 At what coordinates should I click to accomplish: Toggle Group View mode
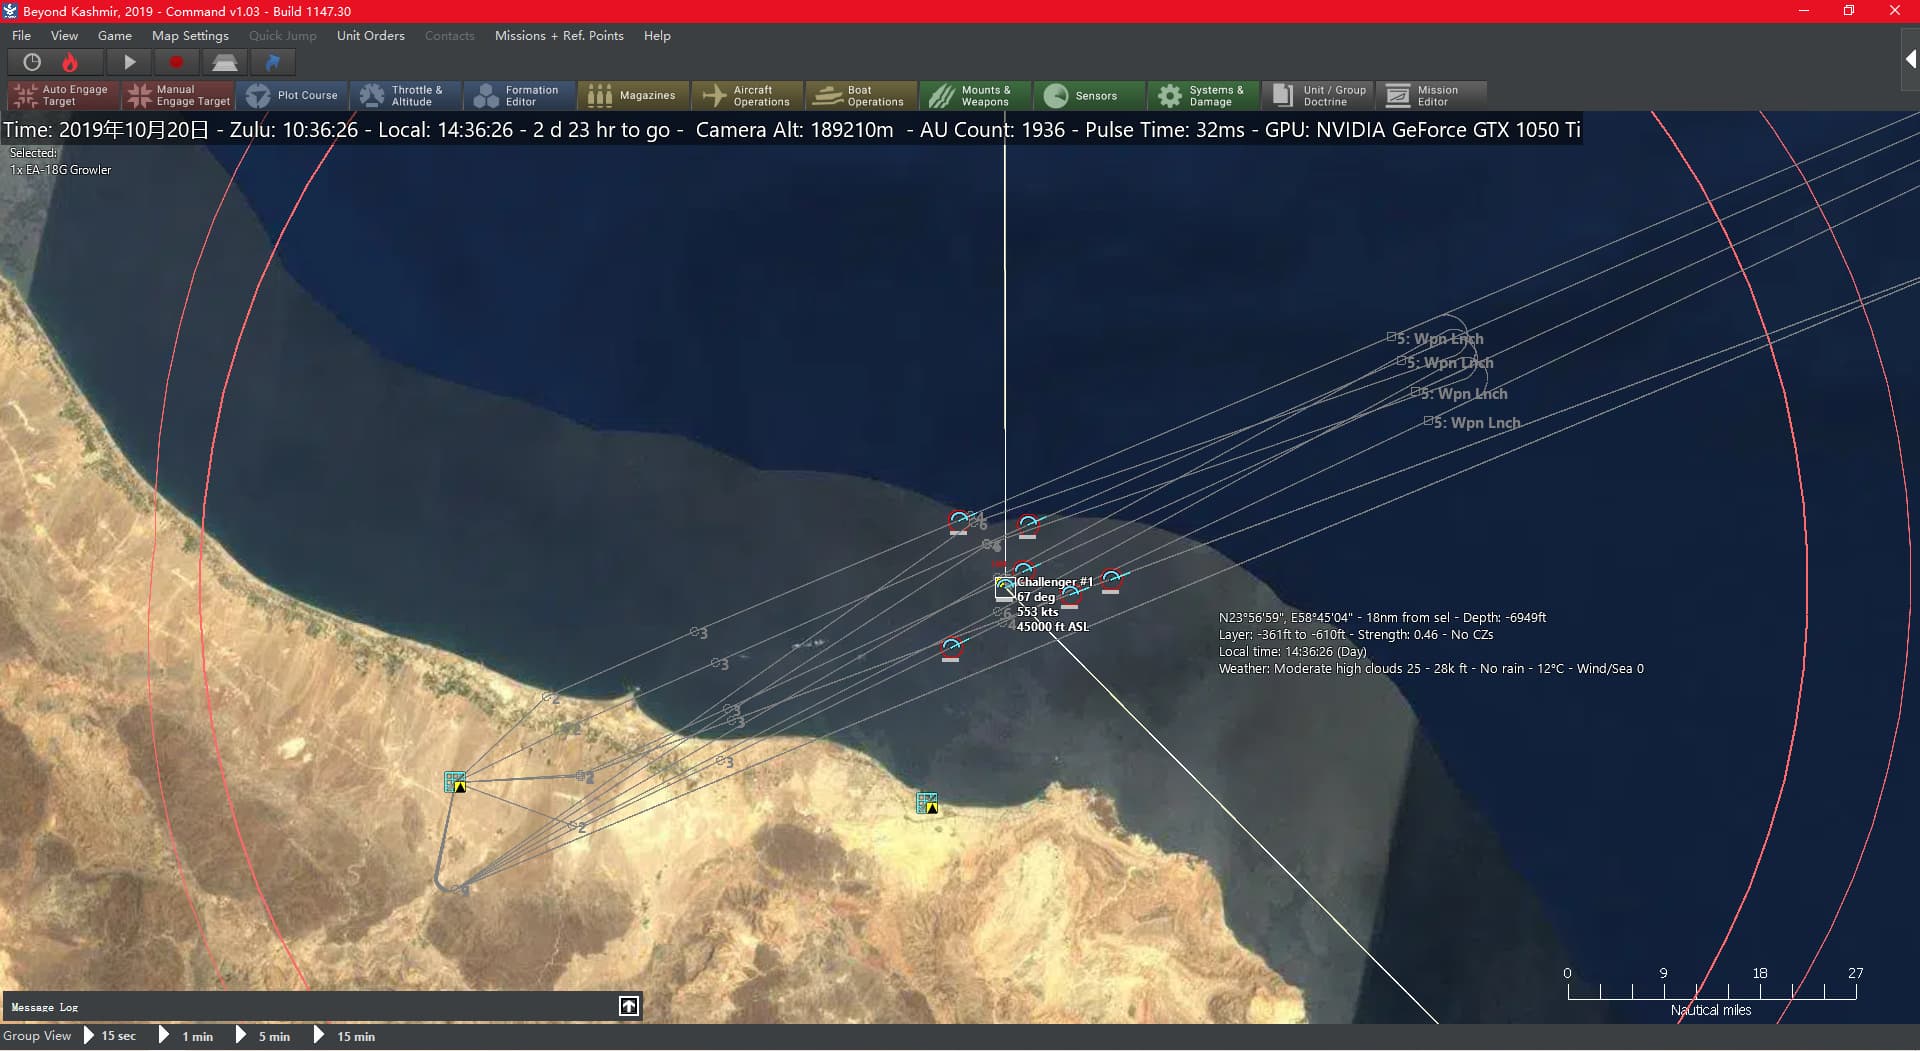[x=37, y=1036]
